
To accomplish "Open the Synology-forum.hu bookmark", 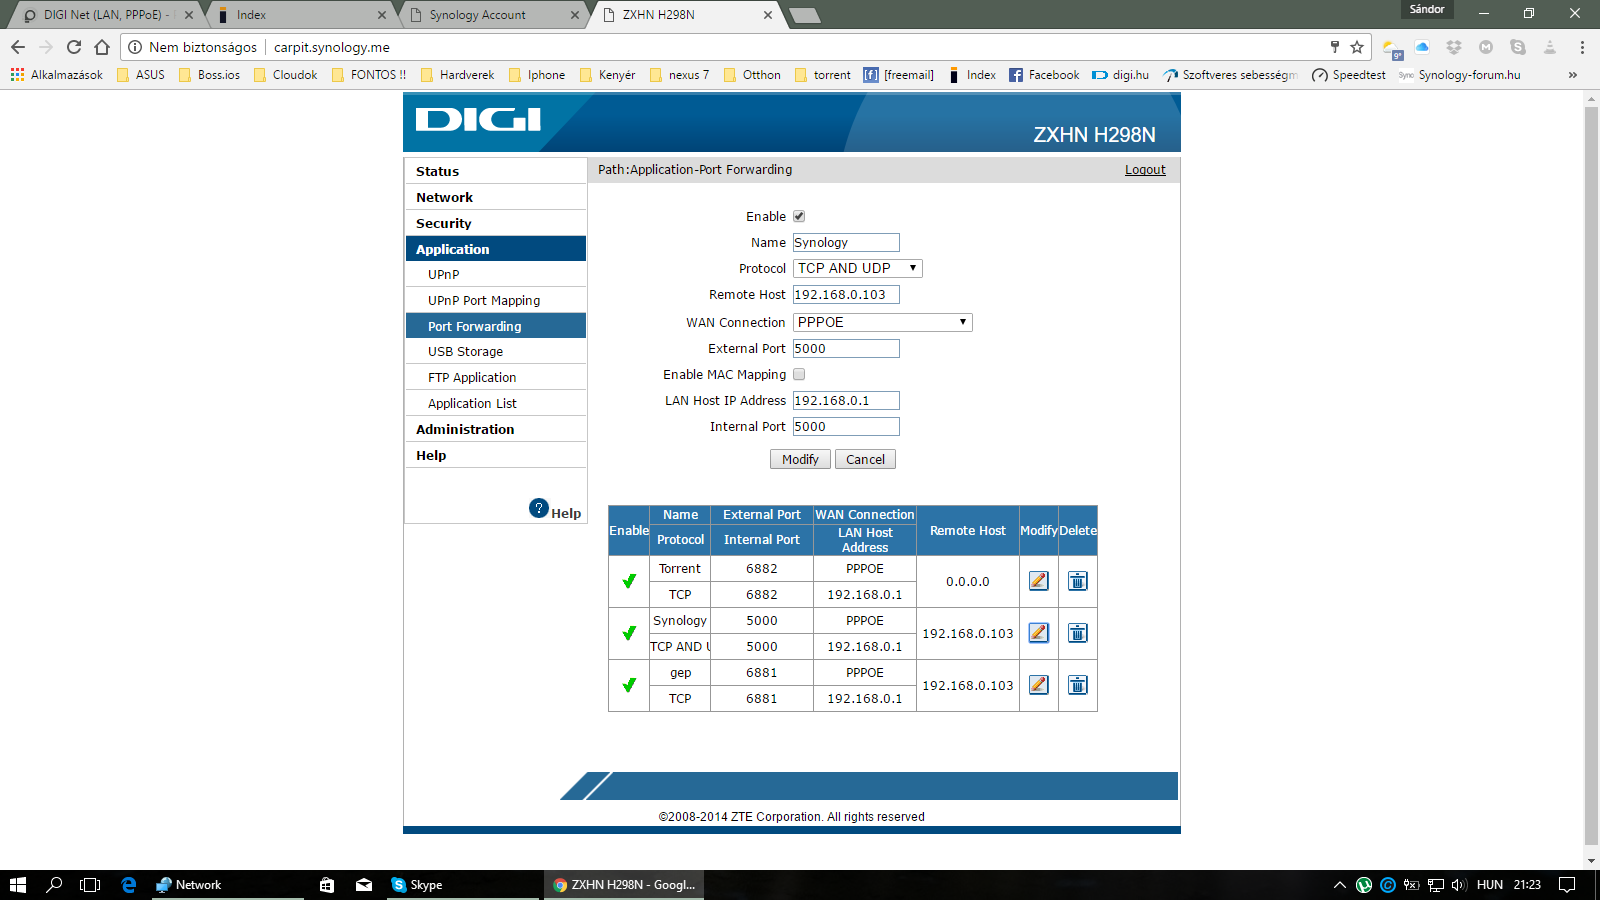I will (x=1460, y=75).
